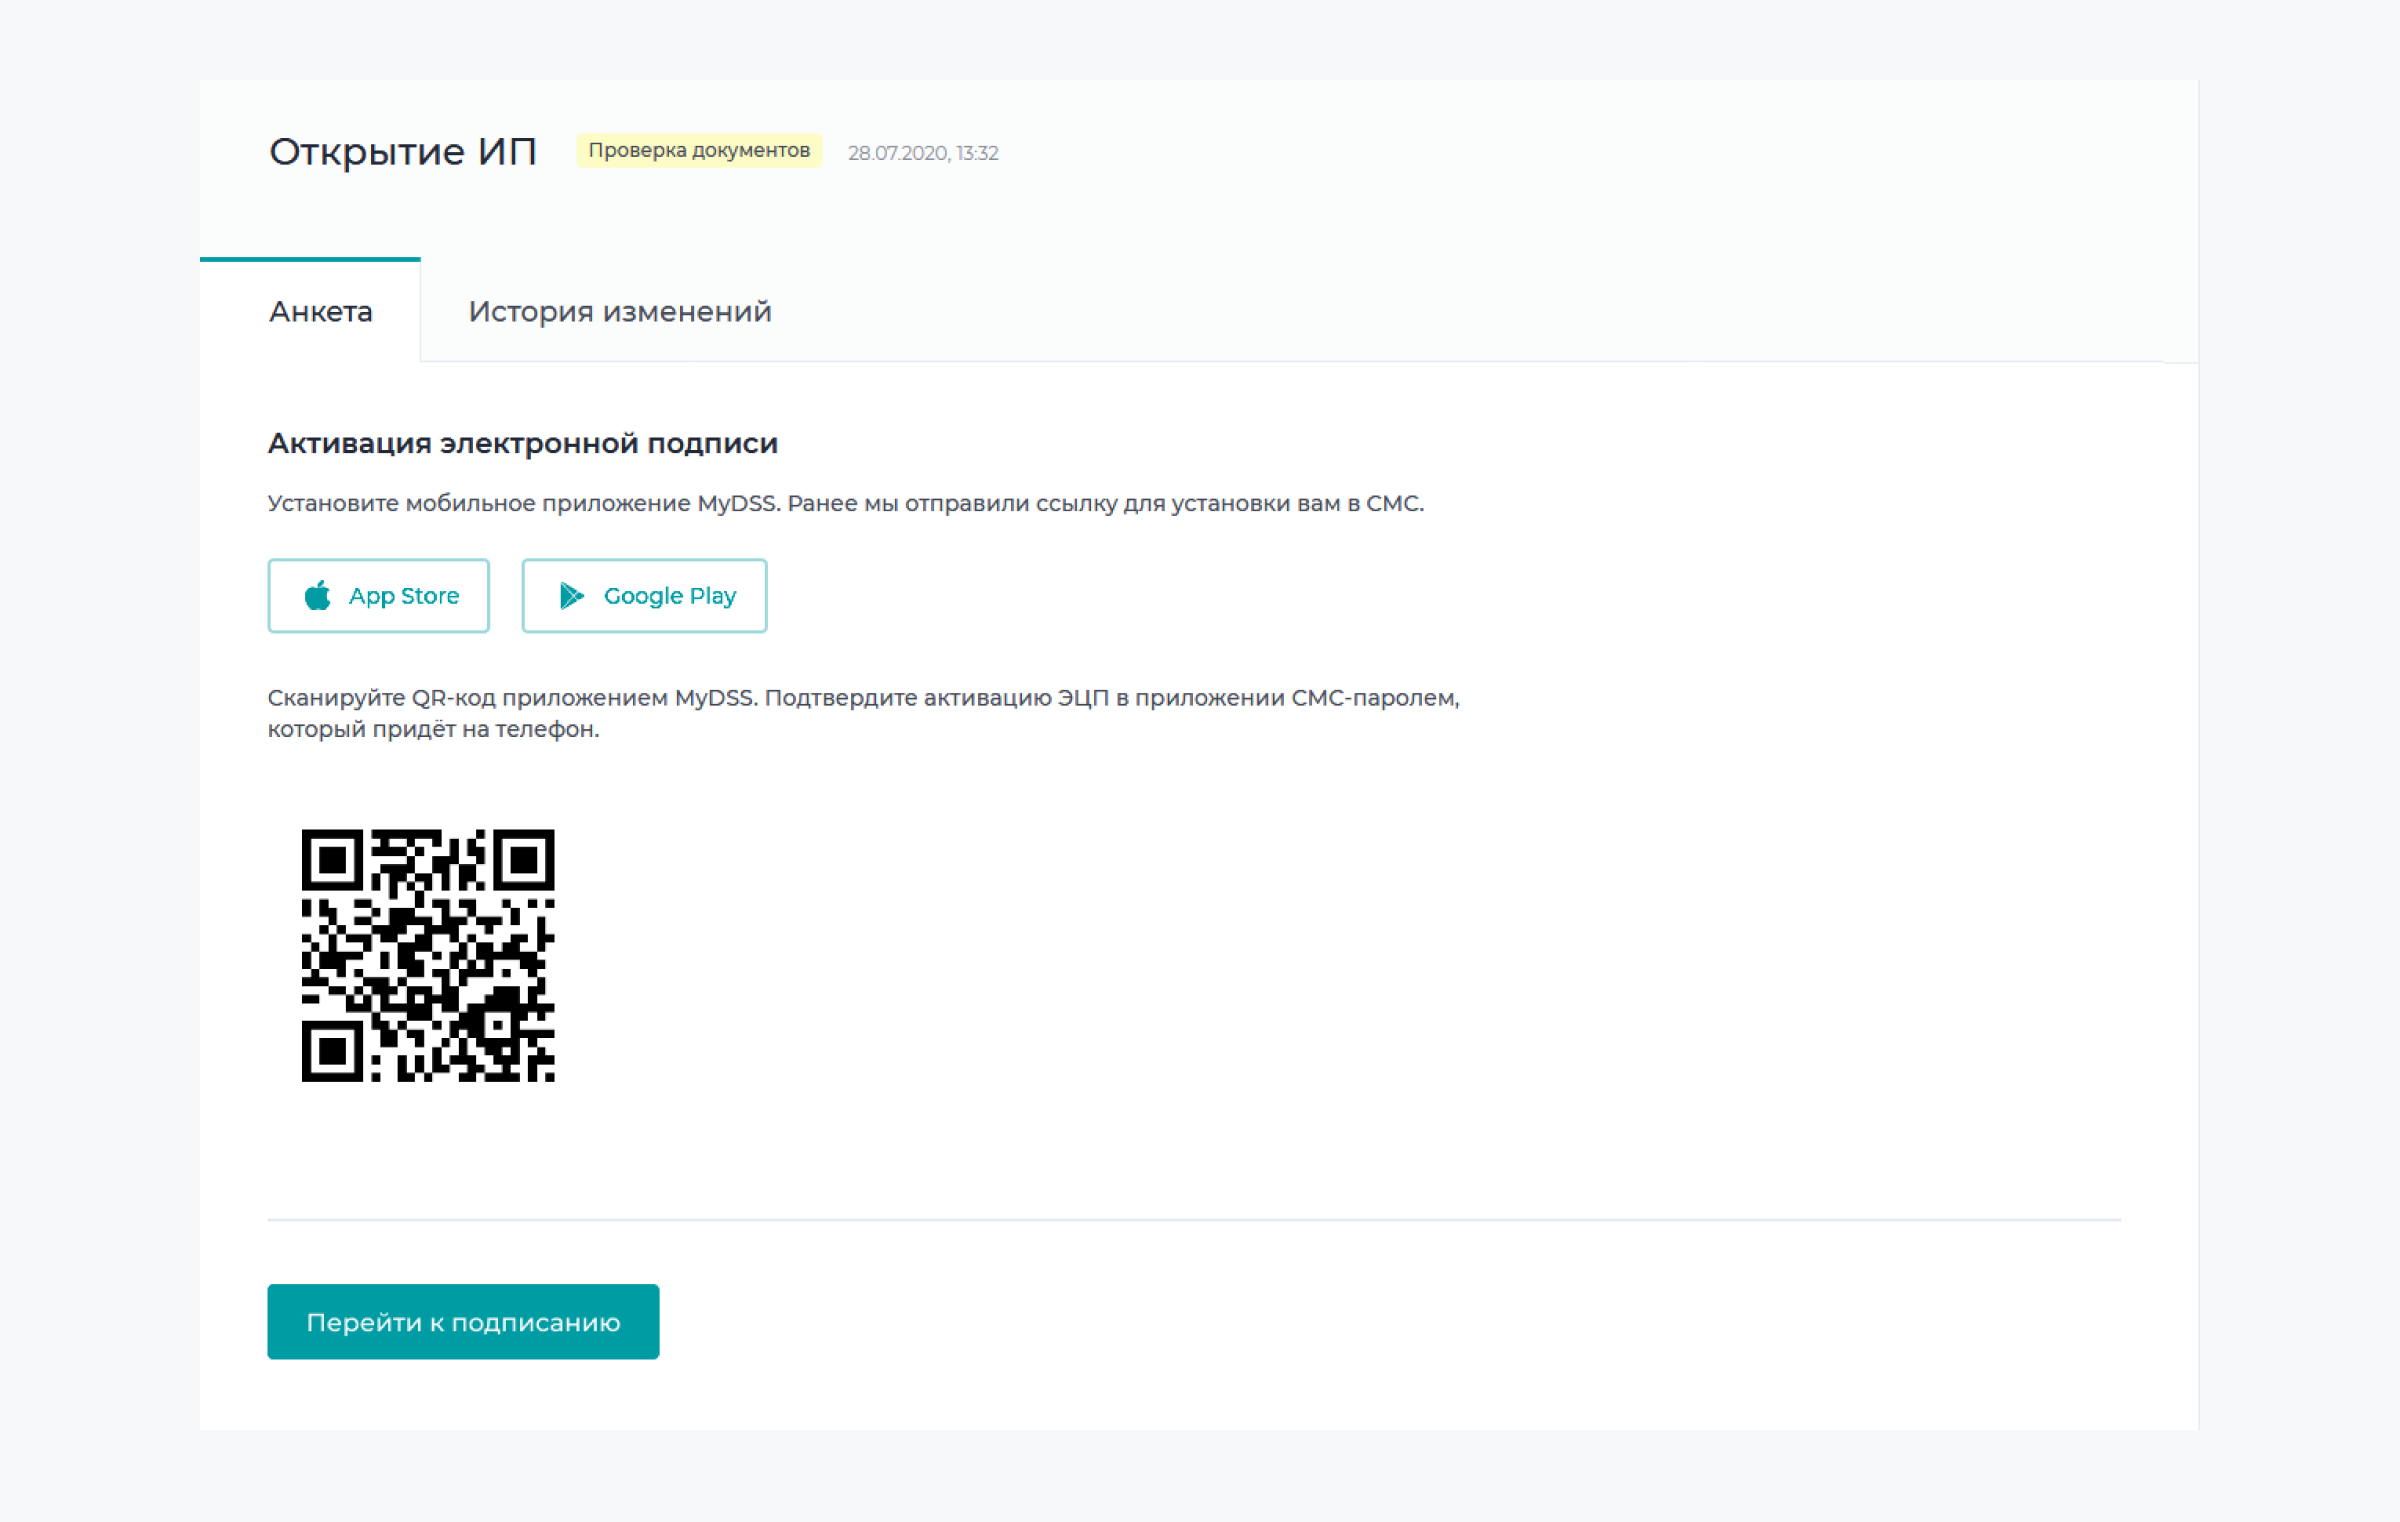Click the Apple logo icon
The width and height of the screenshot is (2400, 1522).
318,596
